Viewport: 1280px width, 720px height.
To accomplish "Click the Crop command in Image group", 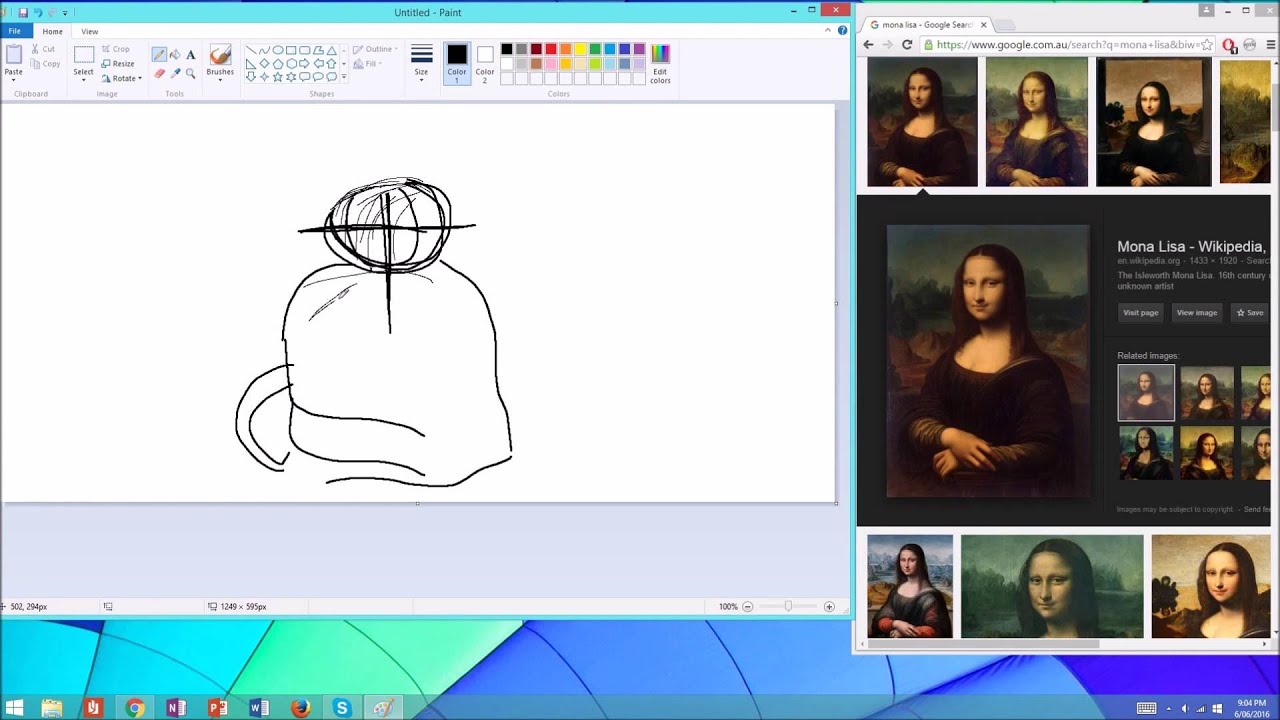I will [x=115, y=49].
